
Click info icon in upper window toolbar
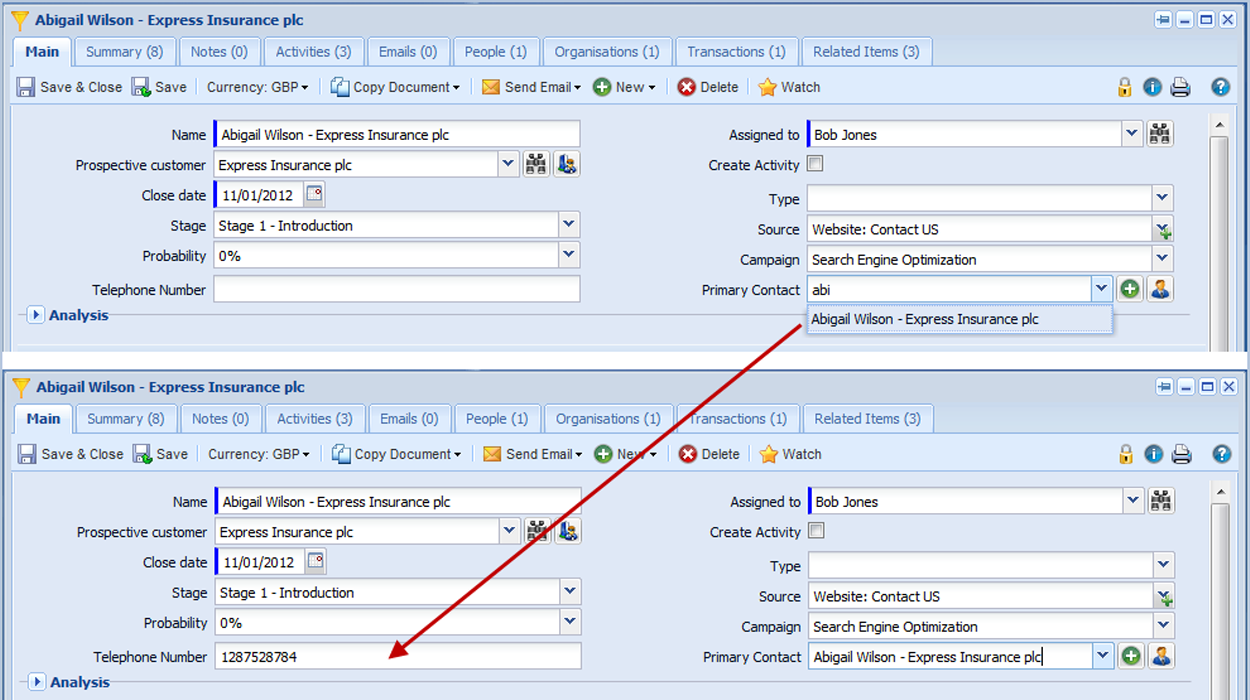(1152, 87)
